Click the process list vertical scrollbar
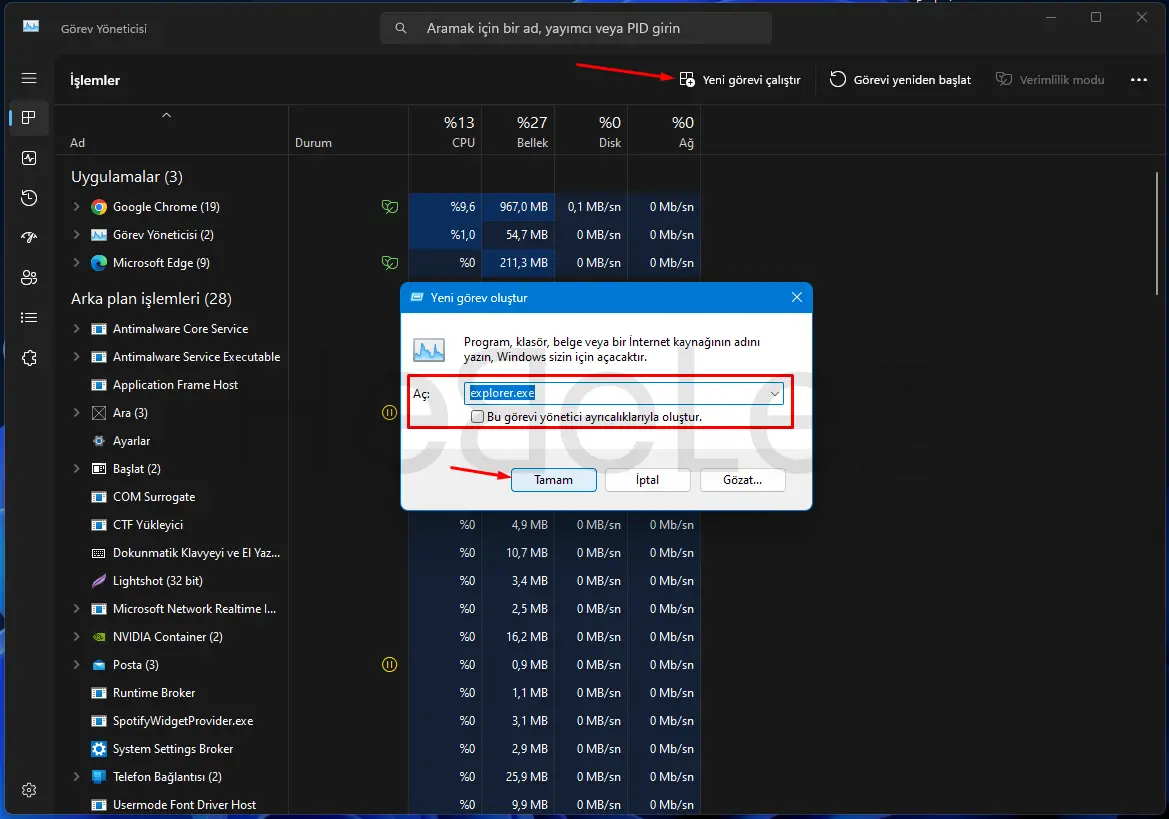This screenshot has width=1169, height=819. click(x=1157, y=233)
